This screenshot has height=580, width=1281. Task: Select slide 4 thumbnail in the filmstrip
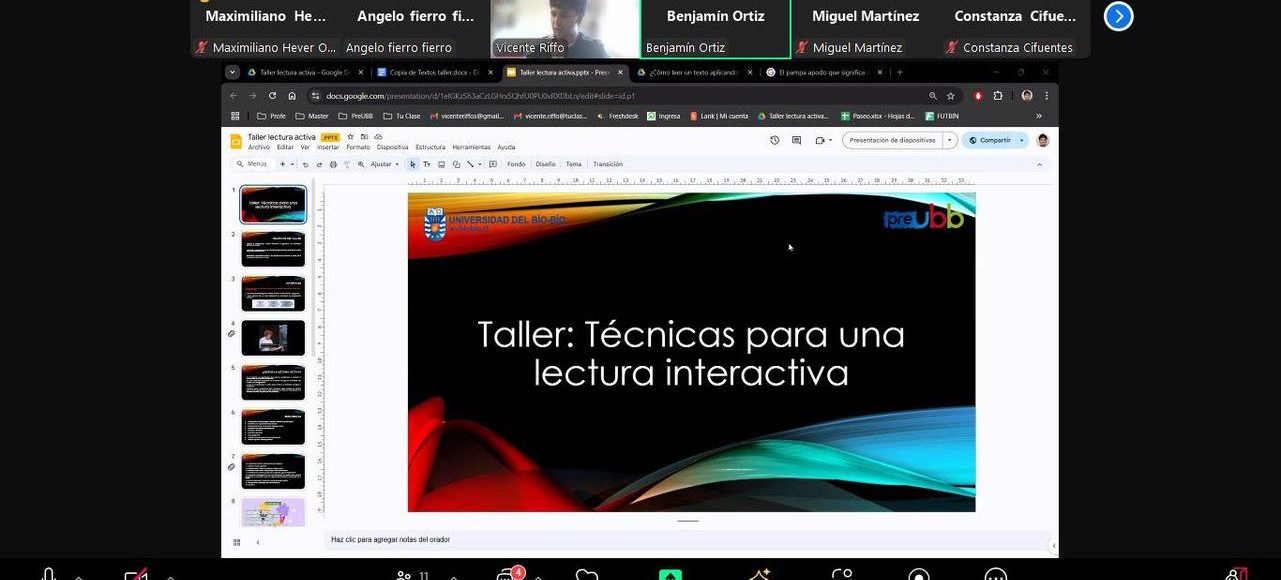pos(273,338)
